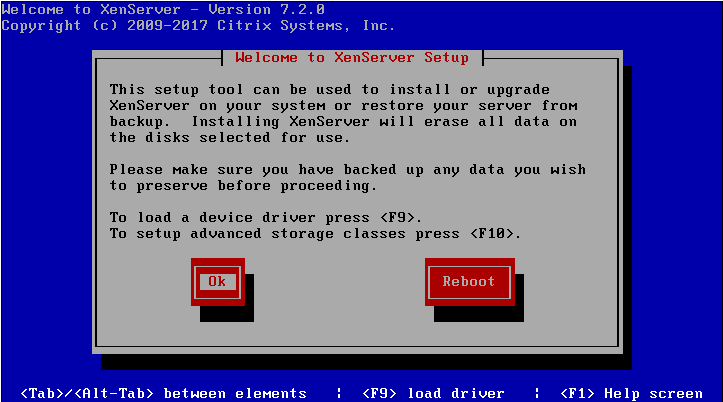Click the Citrix Systems copyright line
Screen dimensions: 723x402
[198, 25]
